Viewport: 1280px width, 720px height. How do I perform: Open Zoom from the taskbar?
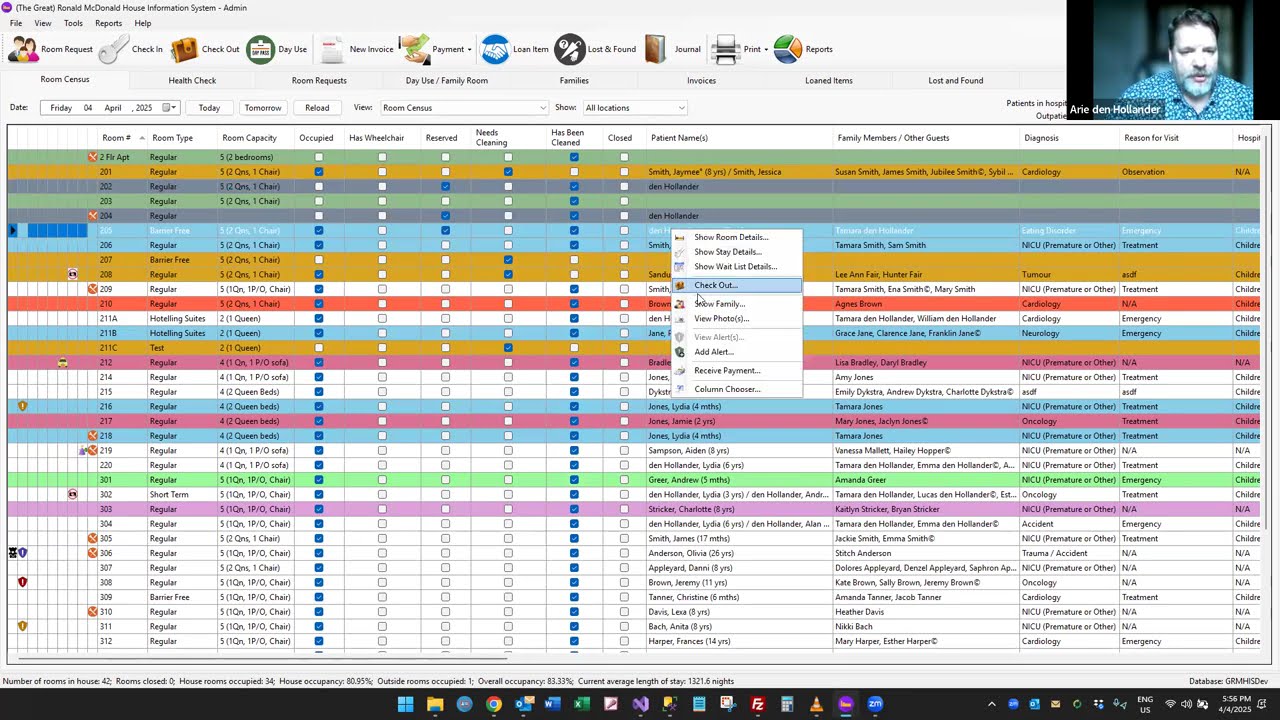[875, 704]
